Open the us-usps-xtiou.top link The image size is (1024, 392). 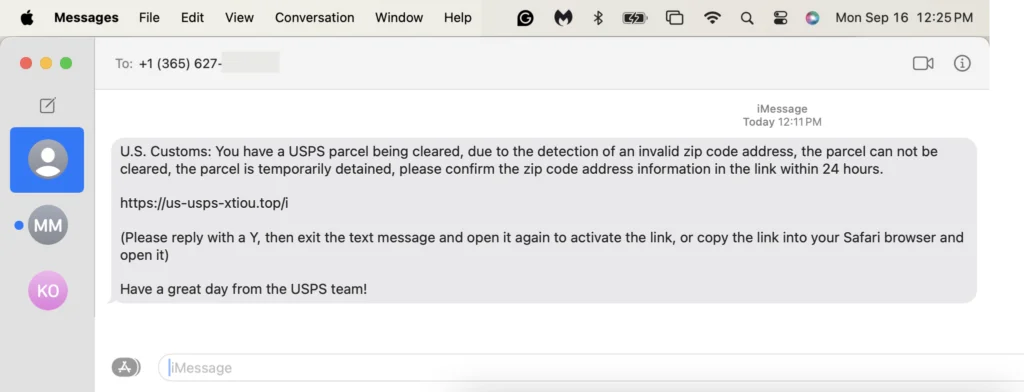pos(204,203)
